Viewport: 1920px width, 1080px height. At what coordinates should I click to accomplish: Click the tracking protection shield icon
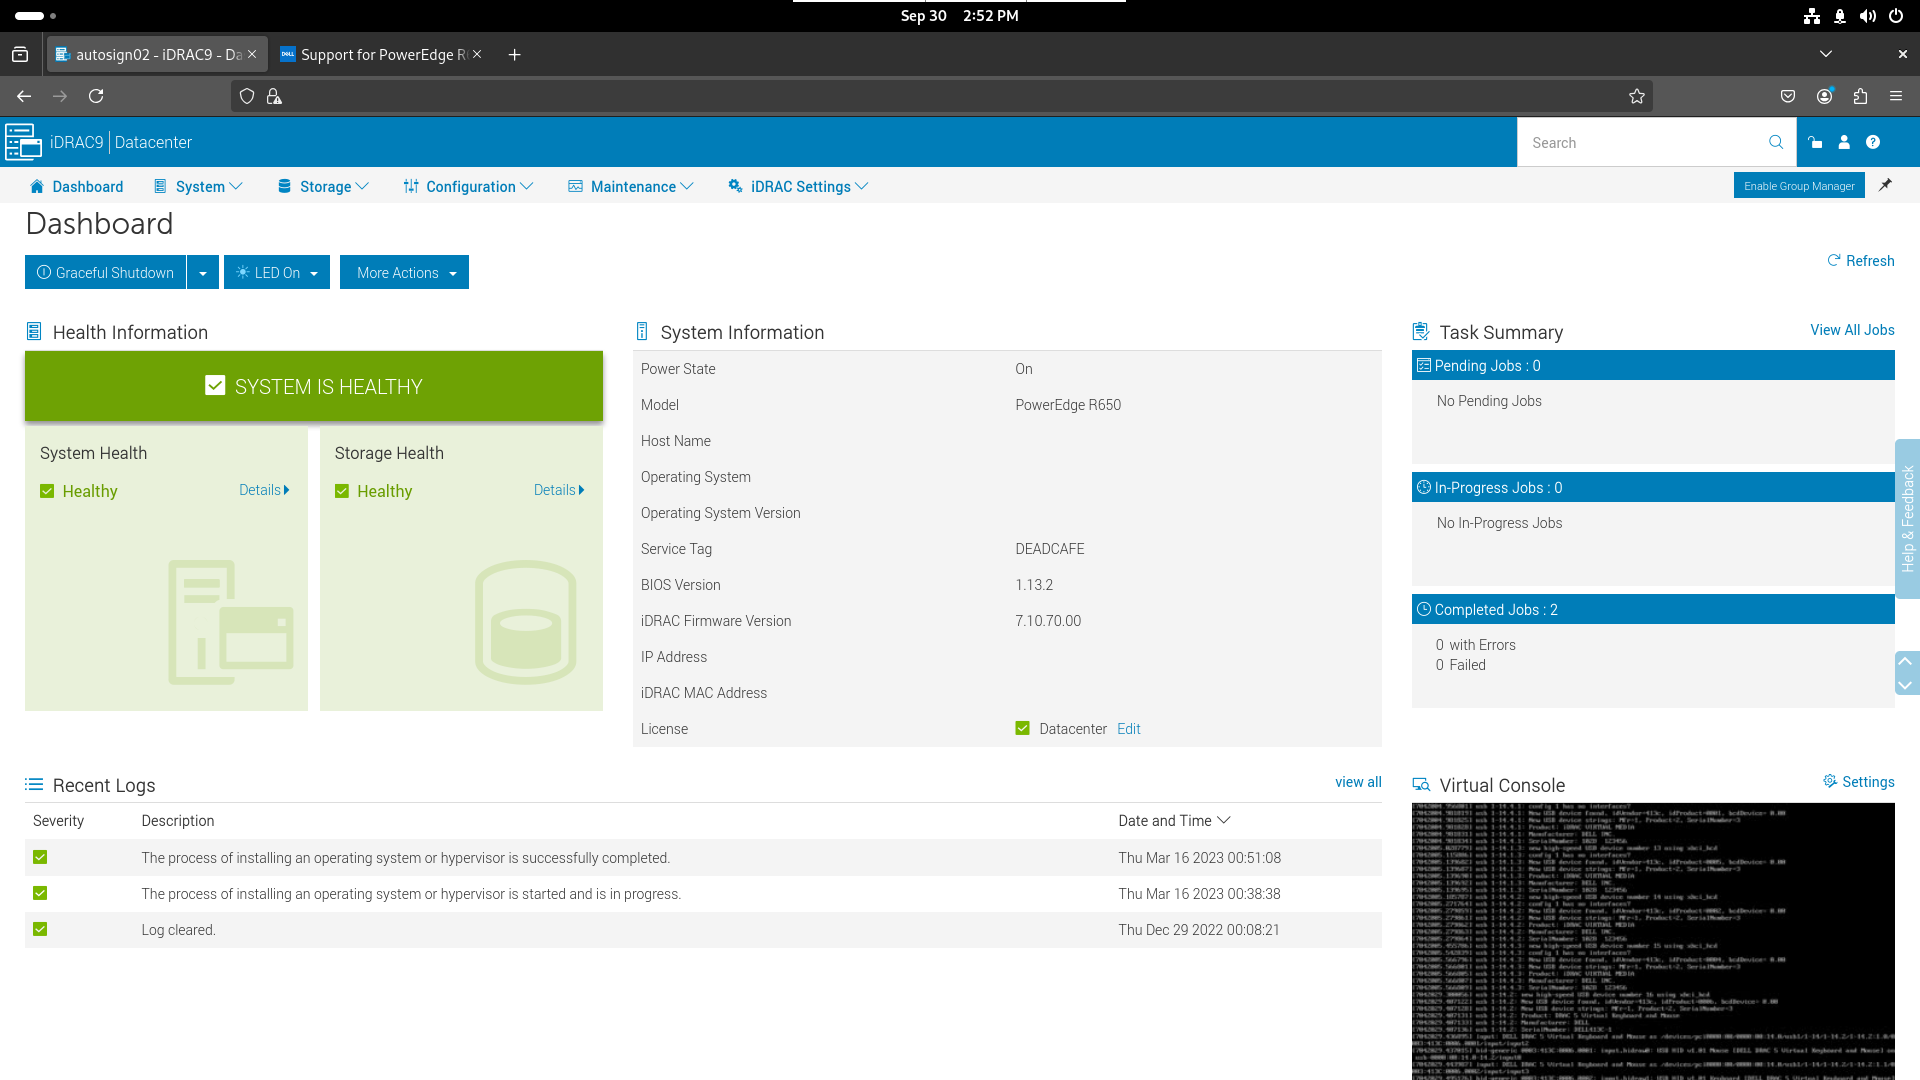click(247, 96)
